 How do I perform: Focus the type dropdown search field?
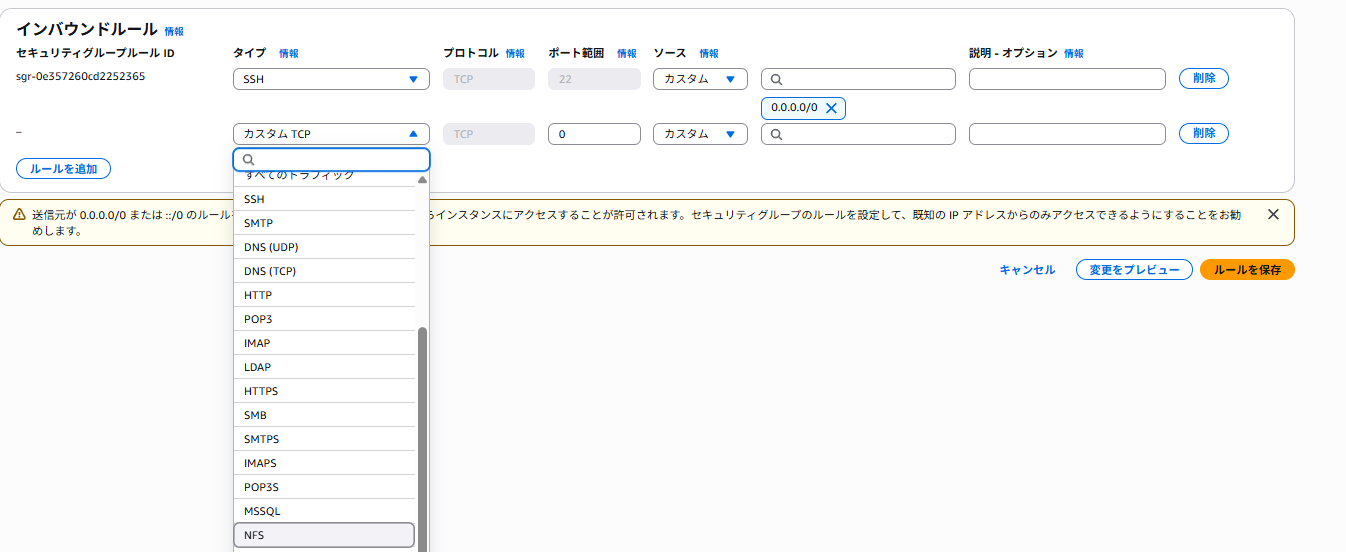tap(331, 160)
